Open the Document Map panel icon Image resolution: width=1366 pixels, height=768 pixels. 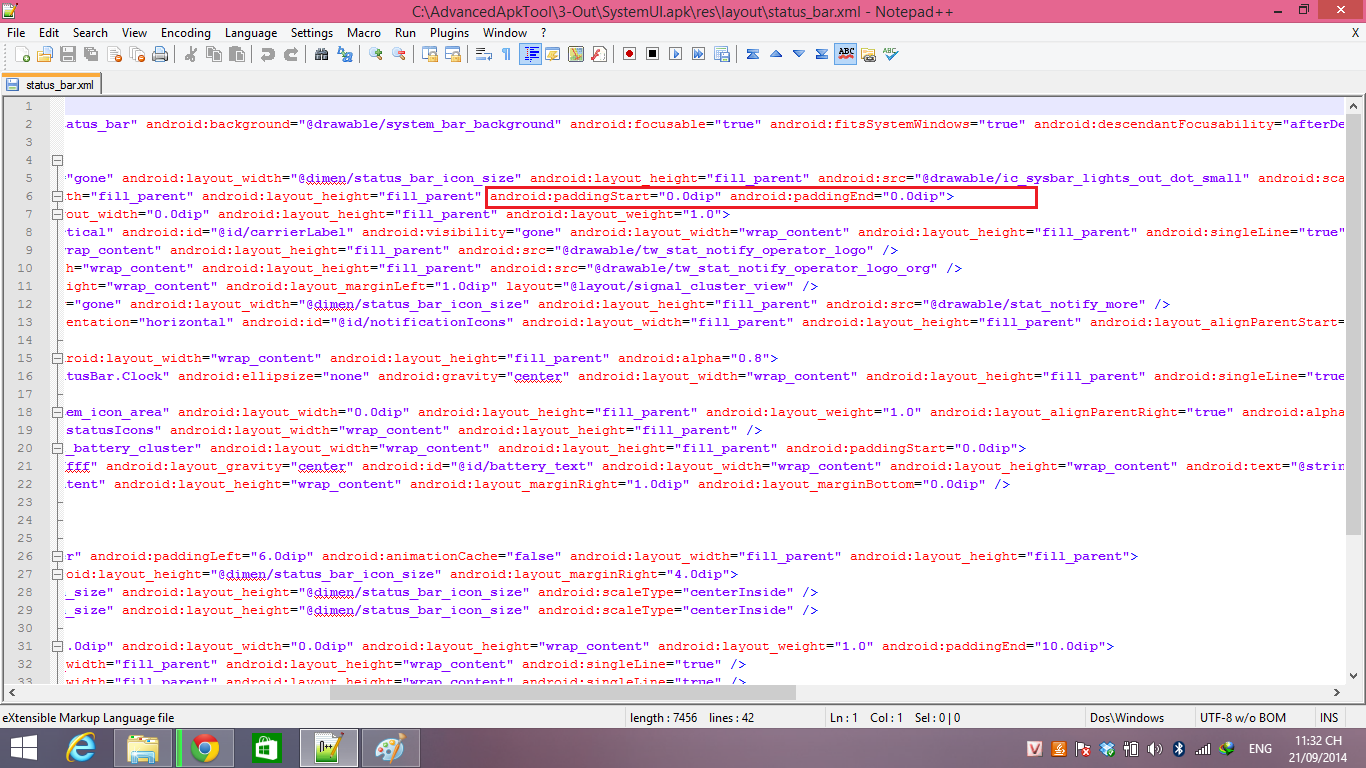[576, 54]
